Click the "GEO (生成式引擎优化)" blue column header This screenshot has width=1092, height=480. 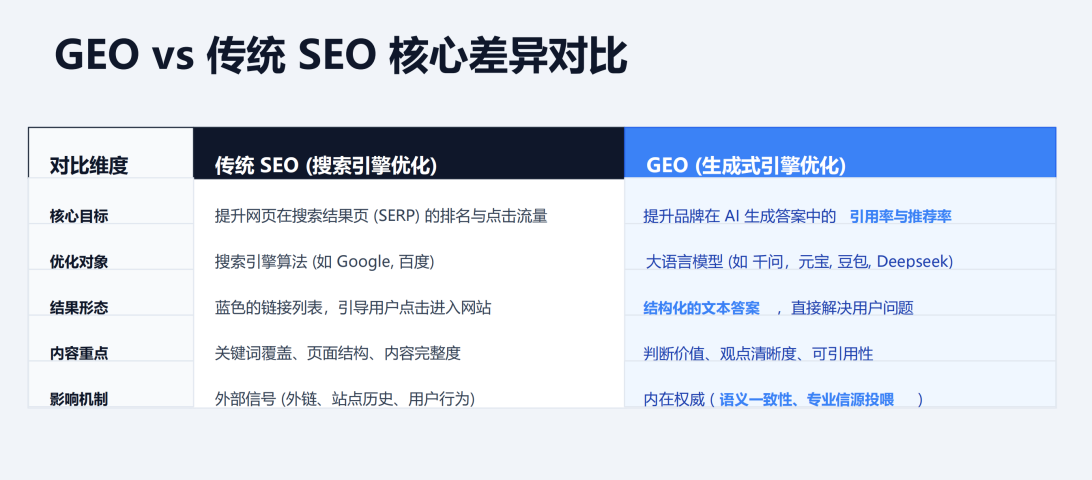pyautogui.click(x=746, y=166)
